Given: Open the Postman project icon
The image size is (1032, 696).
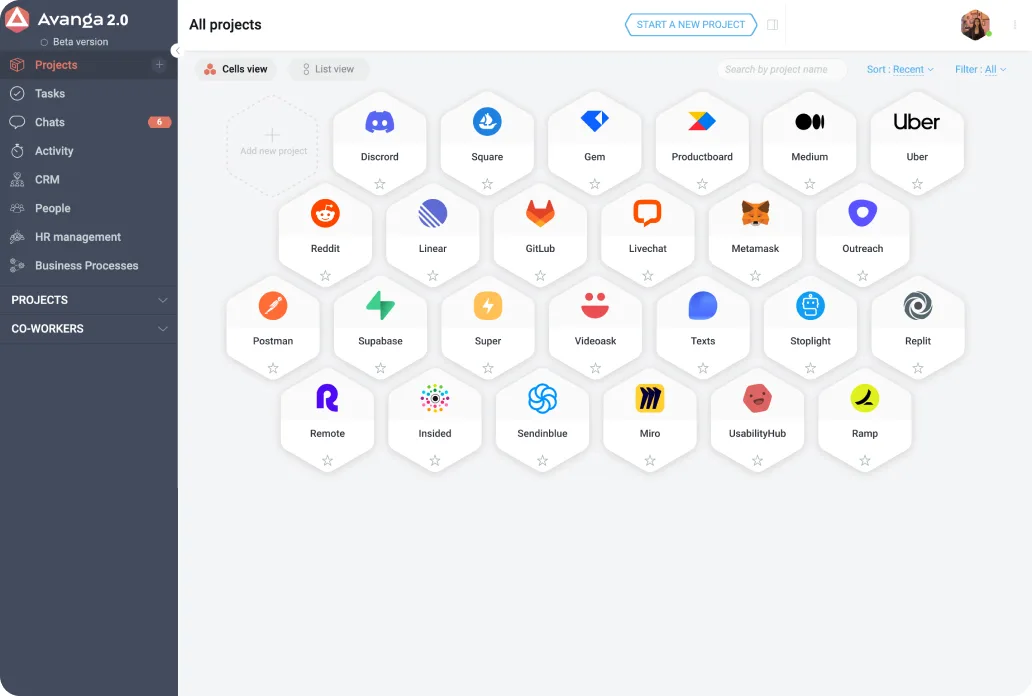Looking at the screenshot, I should 272,306.
